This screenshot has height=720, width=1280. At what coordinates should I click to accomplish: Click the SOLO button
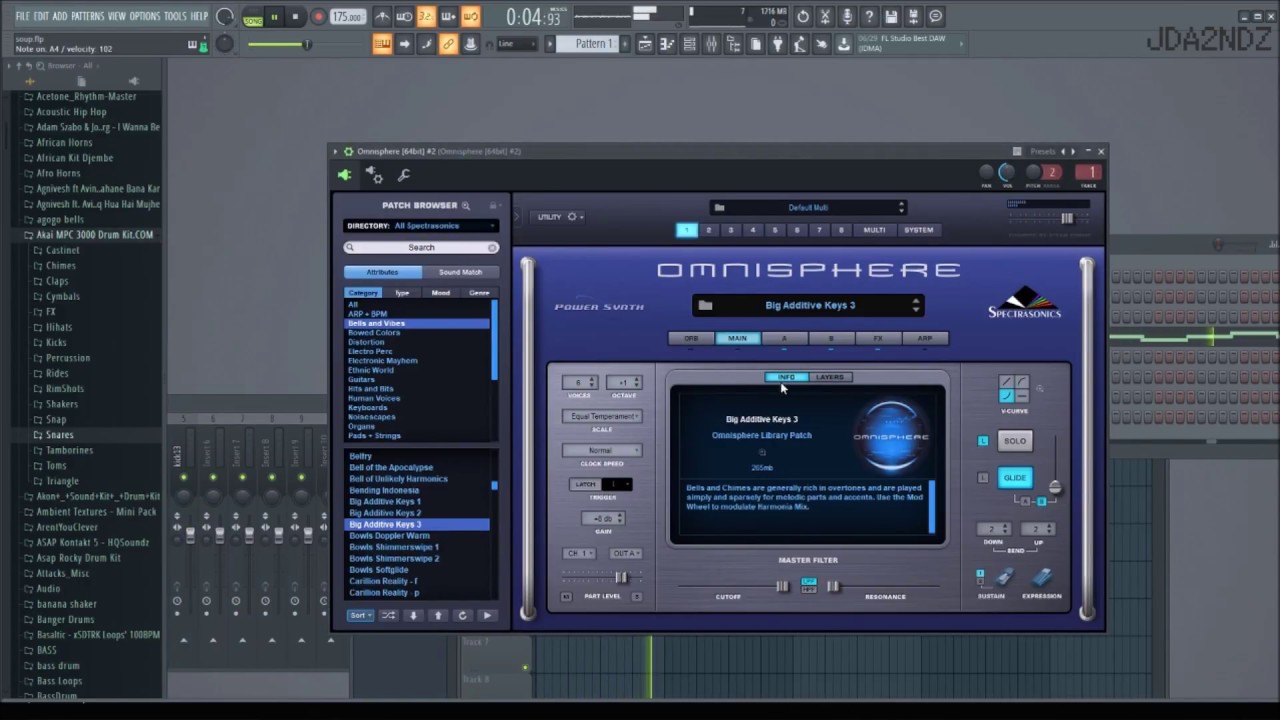1015,441
